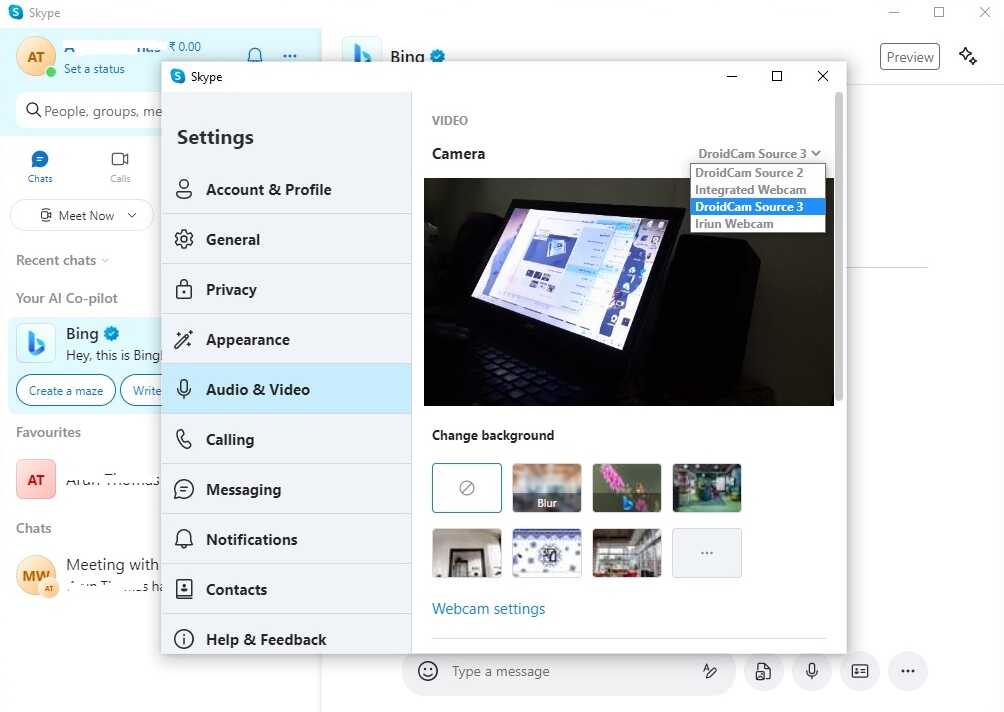Choose Integrated Webcam option
1004x712 pixels.
click(x=757, y=190)
